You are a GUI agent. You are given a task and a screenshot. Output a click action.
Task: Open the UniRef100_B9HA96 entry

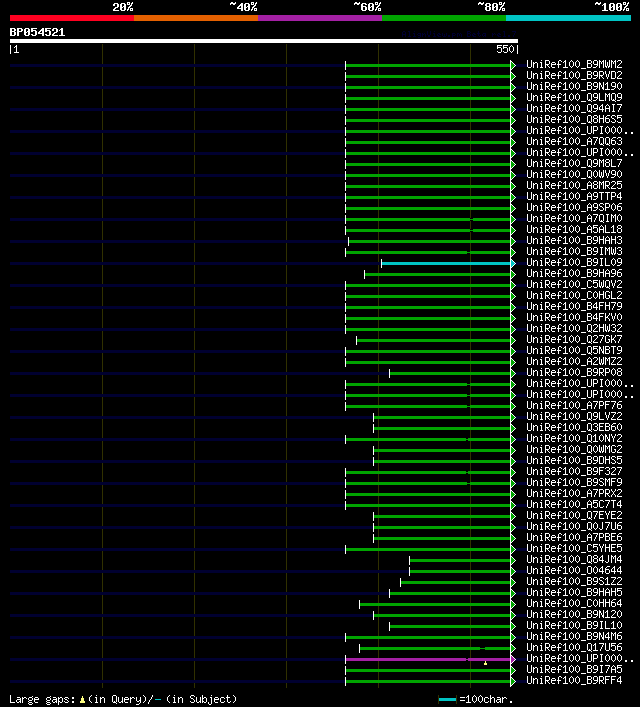tap(574, 273)
